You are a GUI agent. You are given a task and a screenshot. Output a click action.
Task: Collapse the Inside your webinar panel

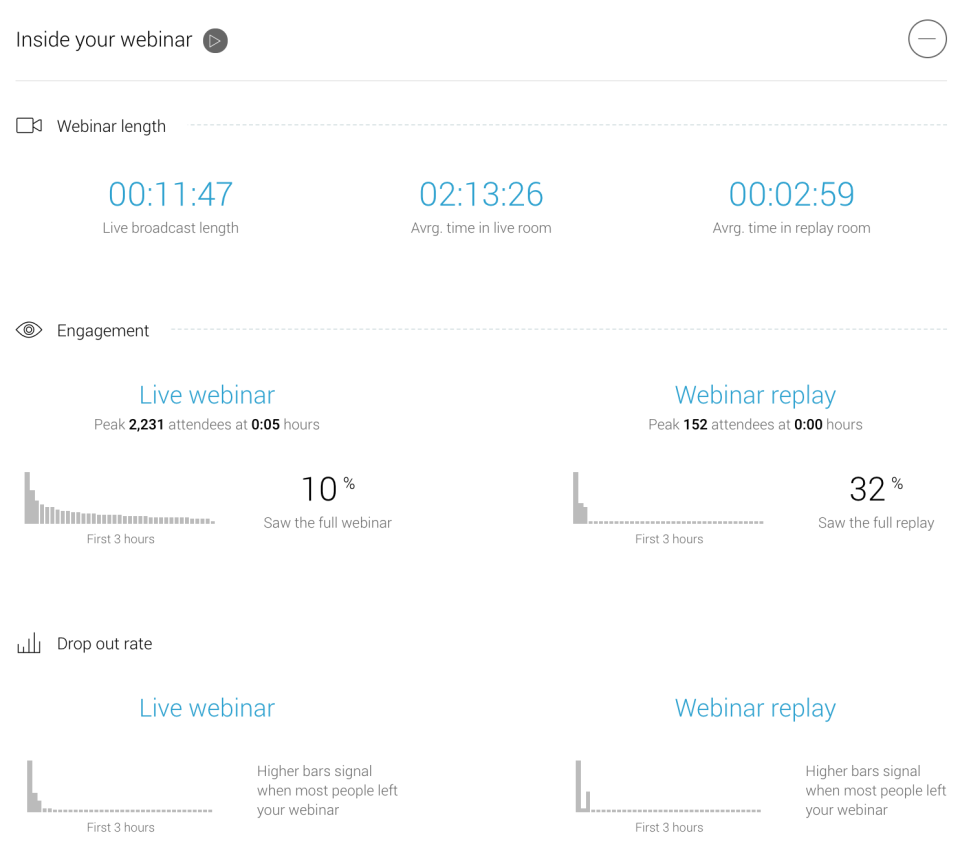[x=927, y=39]
